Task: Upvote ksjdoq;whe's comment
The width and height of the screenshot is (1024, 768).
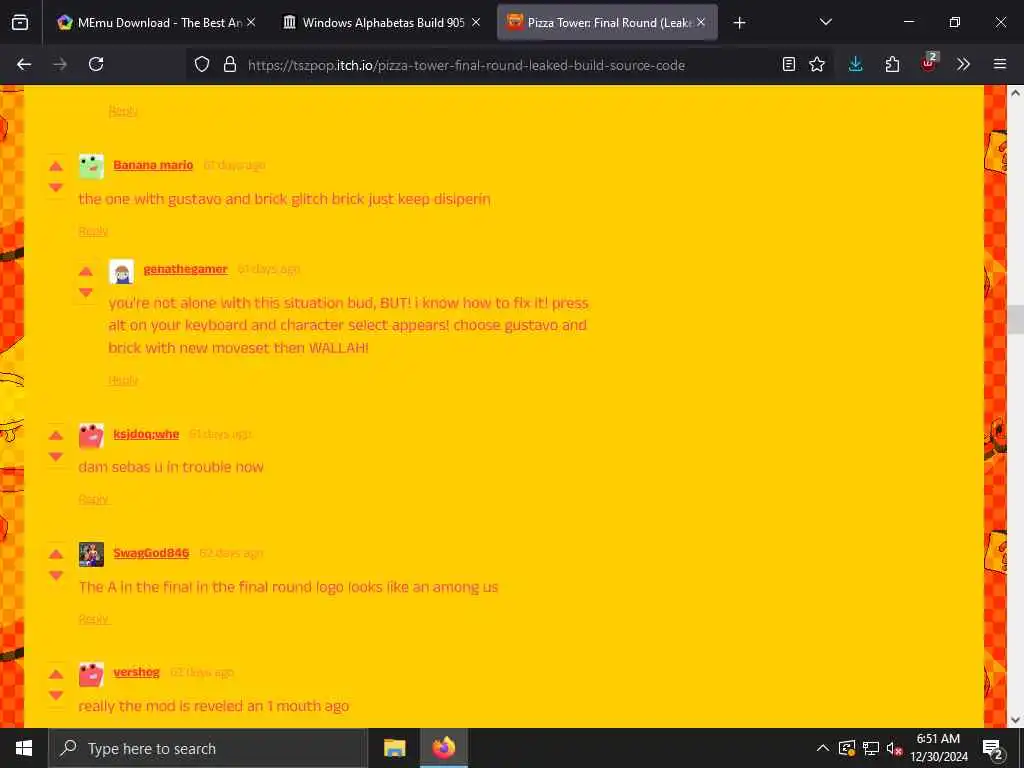Action: pyautogui.click(x=56, y=436)
